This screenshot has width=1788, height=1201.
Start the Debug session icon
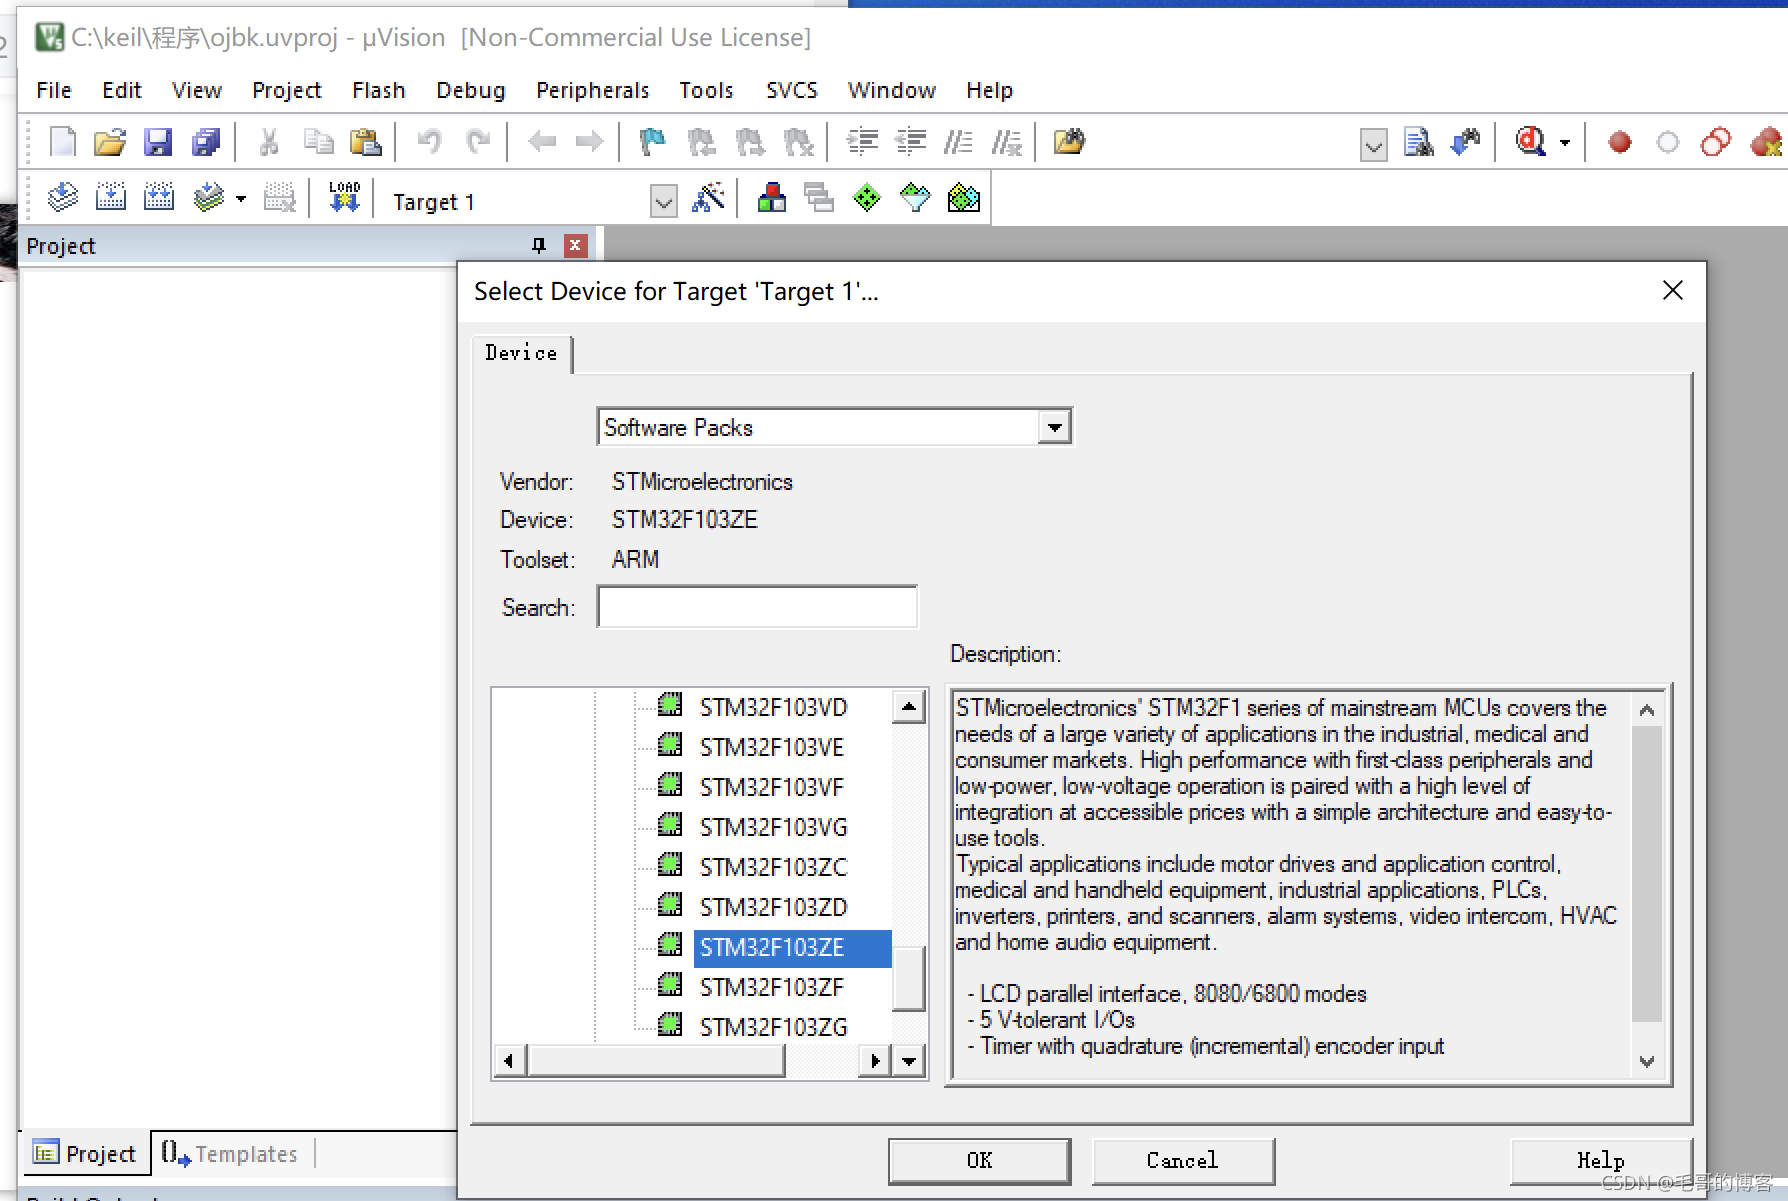pyautogui.click(x=1530, y=142)
